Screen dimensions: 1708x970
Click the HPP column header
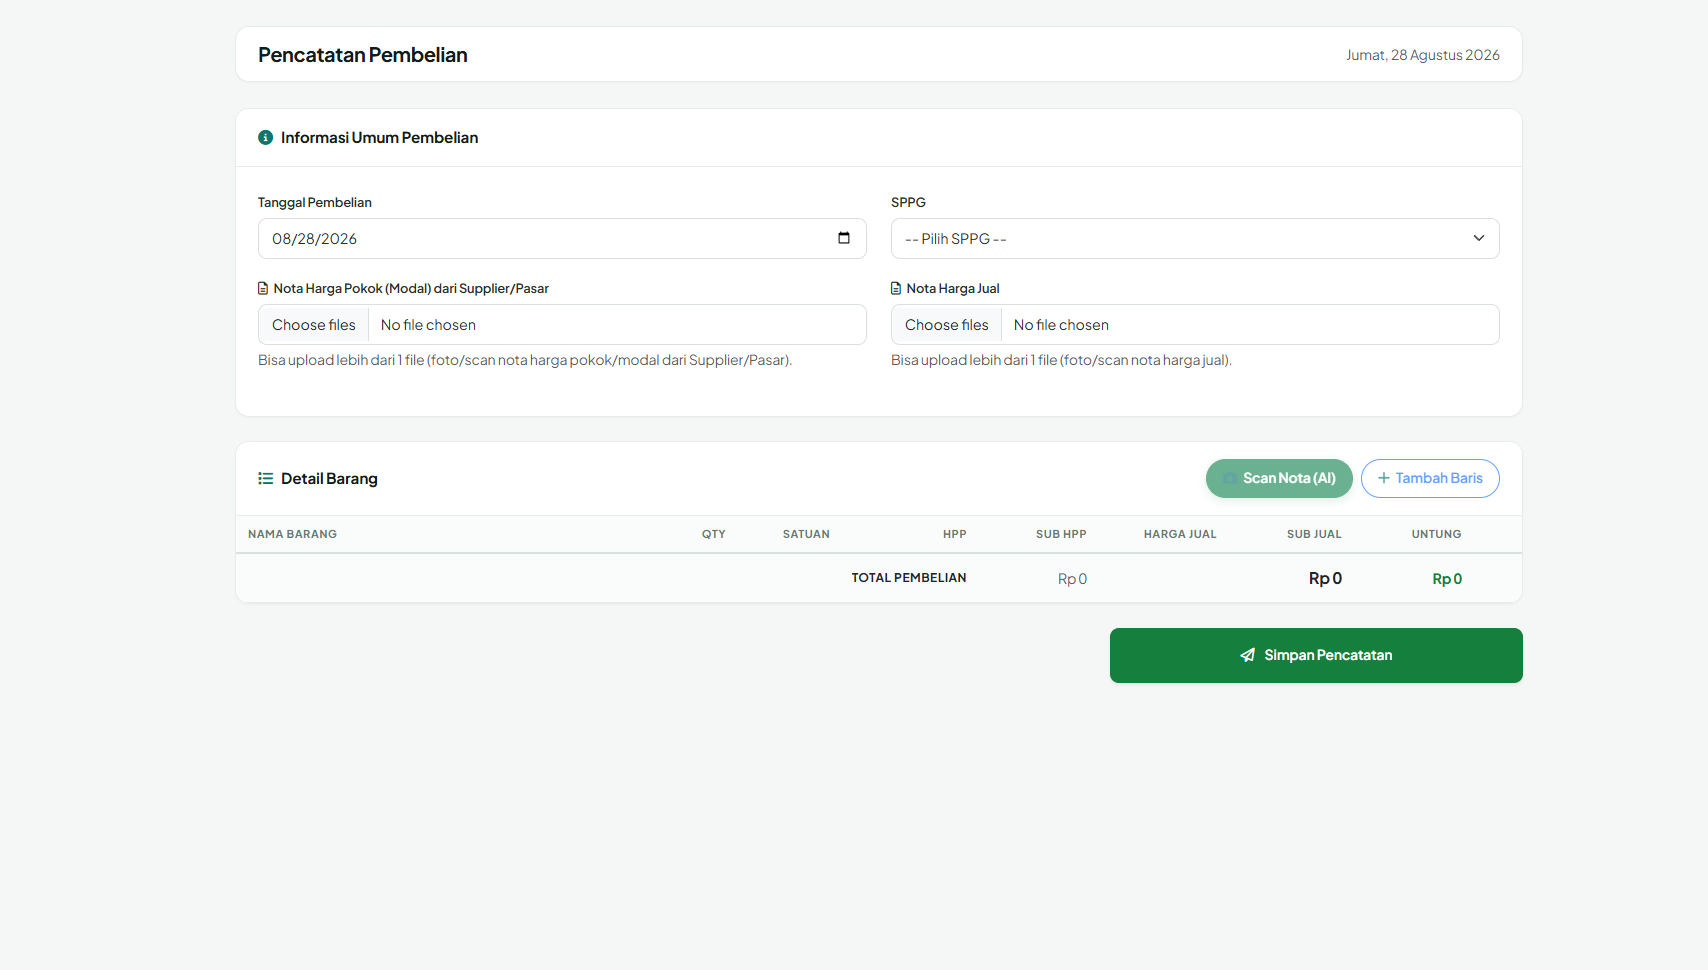[x=955, y=534]
